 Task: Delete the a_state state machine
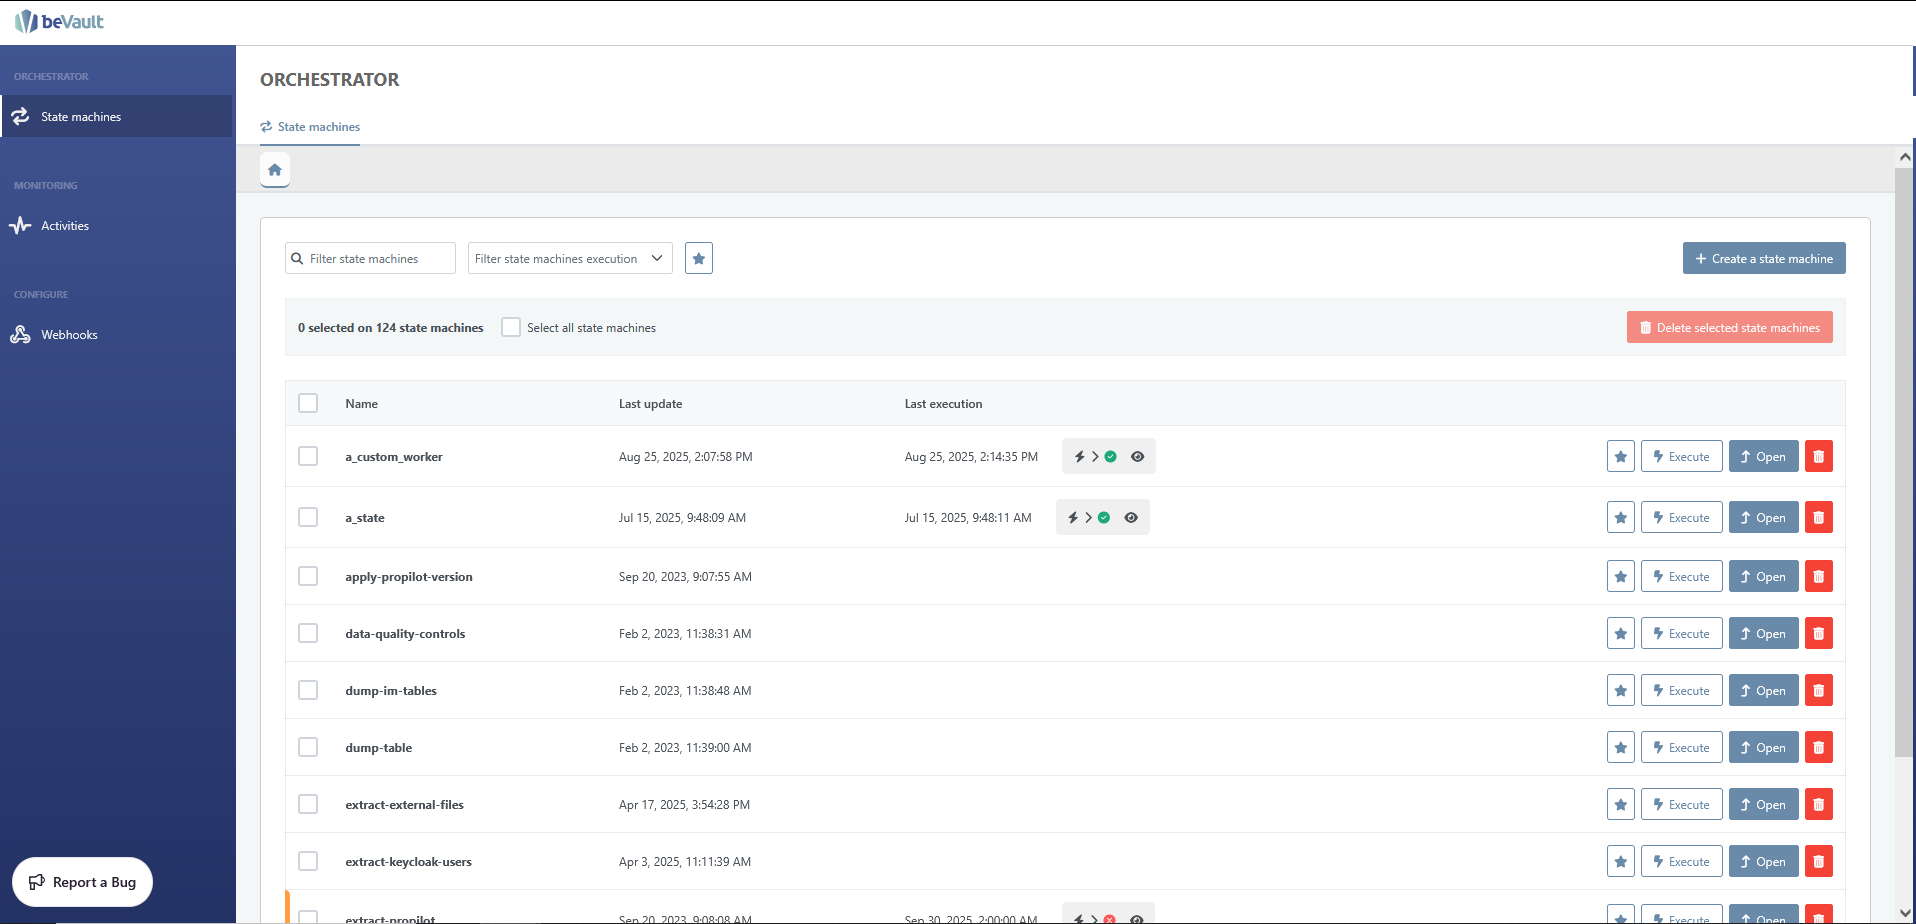pyautogui.click(x=1818, y=518)
